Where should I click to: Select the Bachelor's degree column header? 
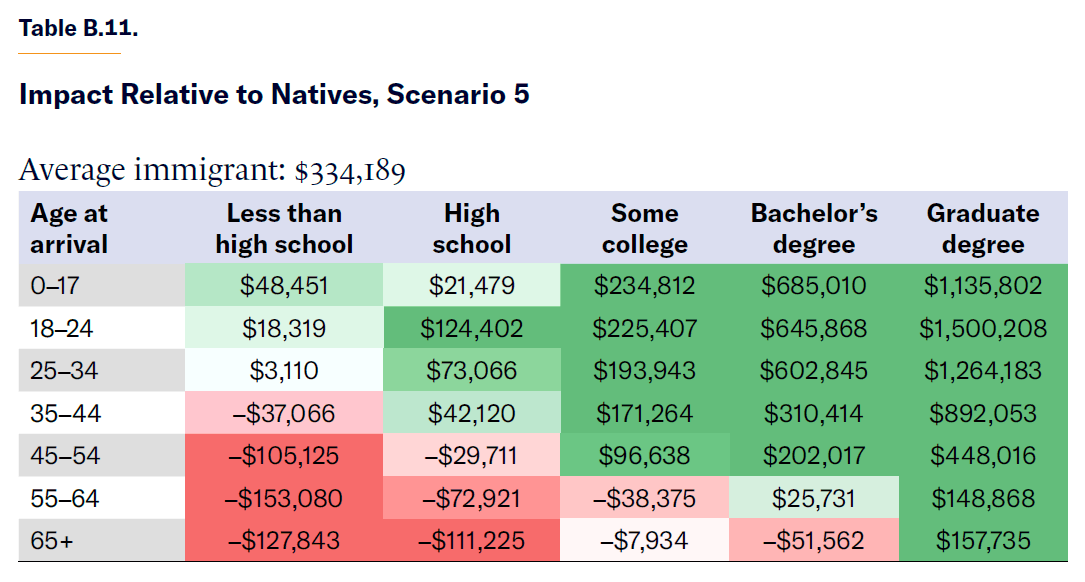[x=814, y=228]
